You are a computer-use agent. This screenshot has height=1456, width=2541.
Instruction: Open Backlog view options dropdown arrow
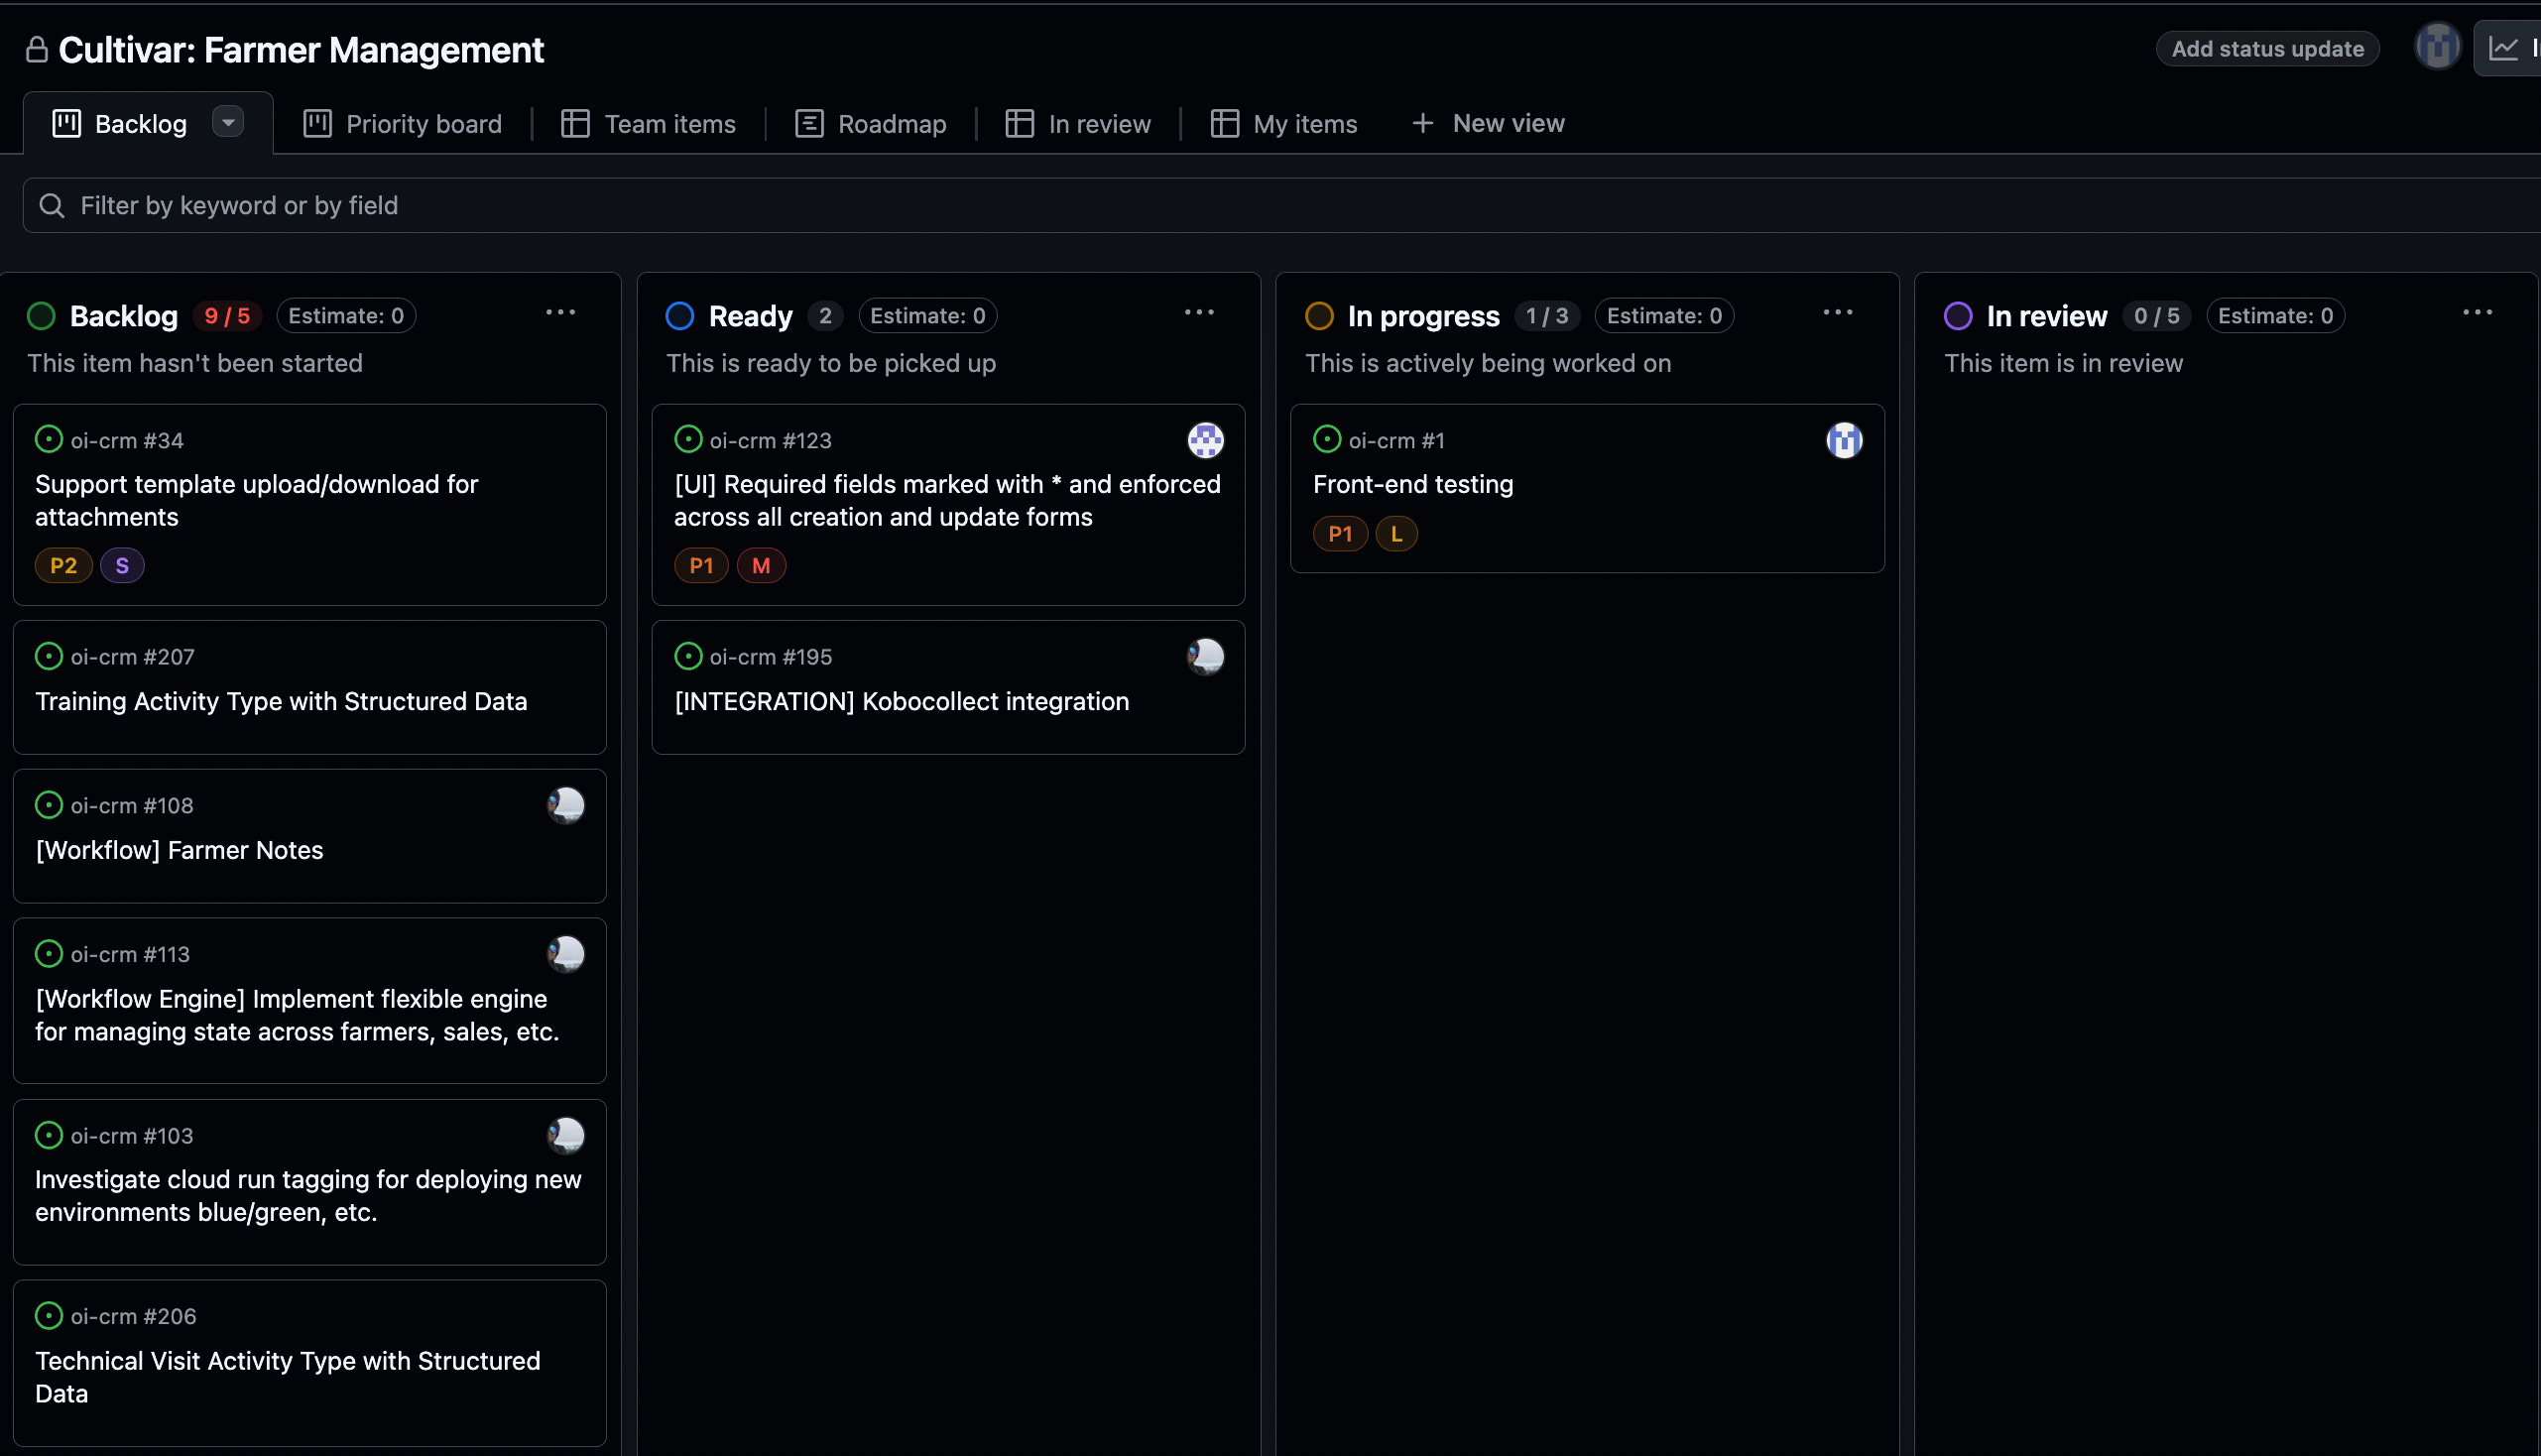click(x=228, y=122)
